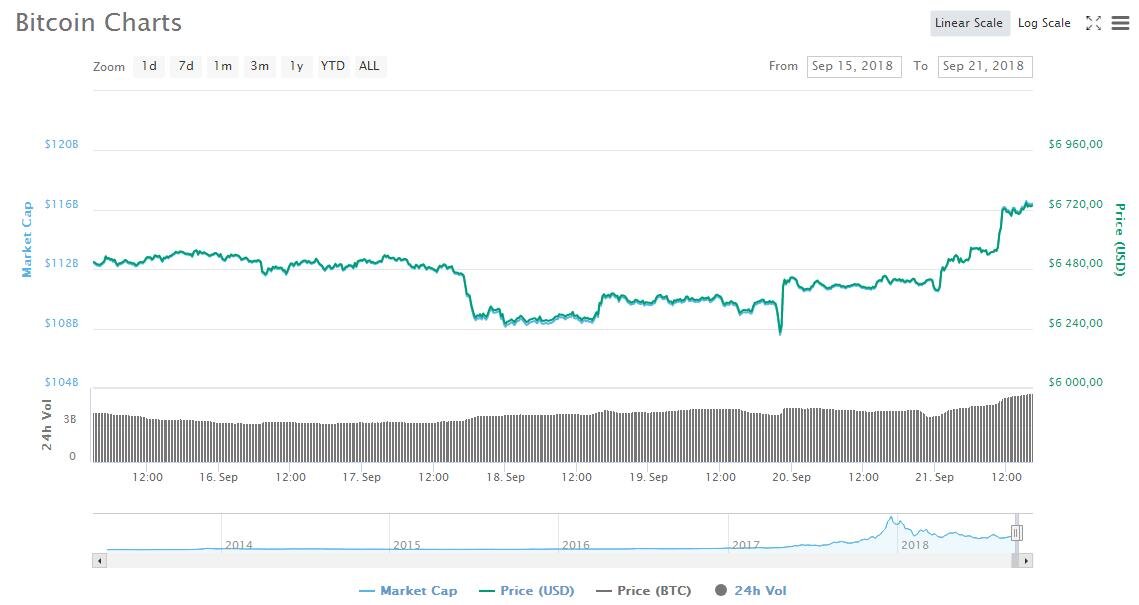Image resolution: width=1139 pixels, height=605 pixels.
Task: Toggle 24h Vol series label in legend
Action: point(760,590)
